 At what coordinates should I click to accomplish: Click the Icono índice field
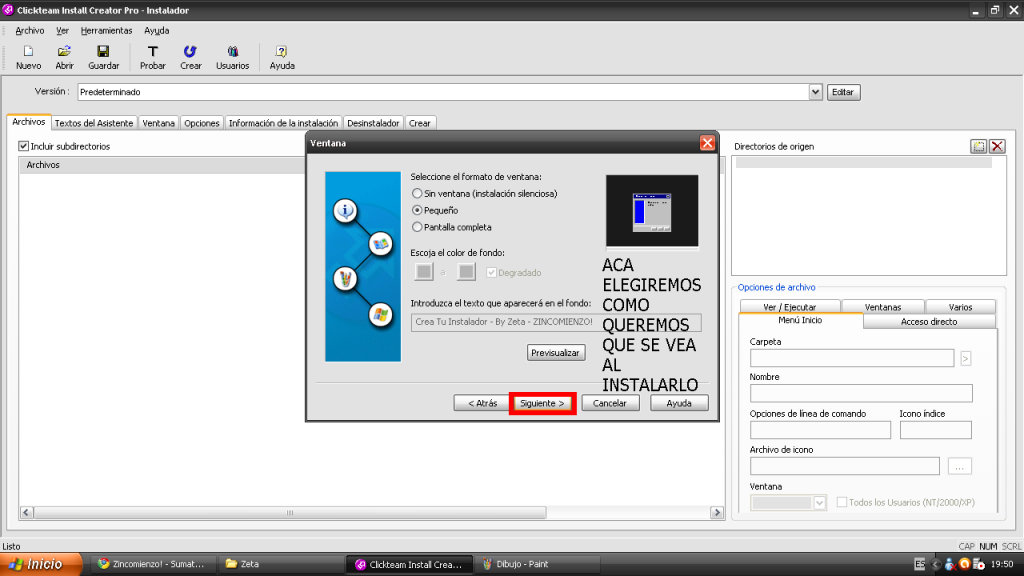click(935, 430)
